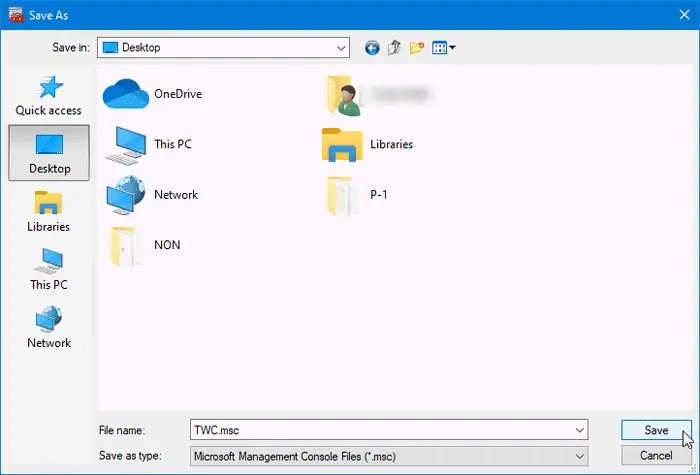Select Quick access in the sidebar

[x=49, y=96]
